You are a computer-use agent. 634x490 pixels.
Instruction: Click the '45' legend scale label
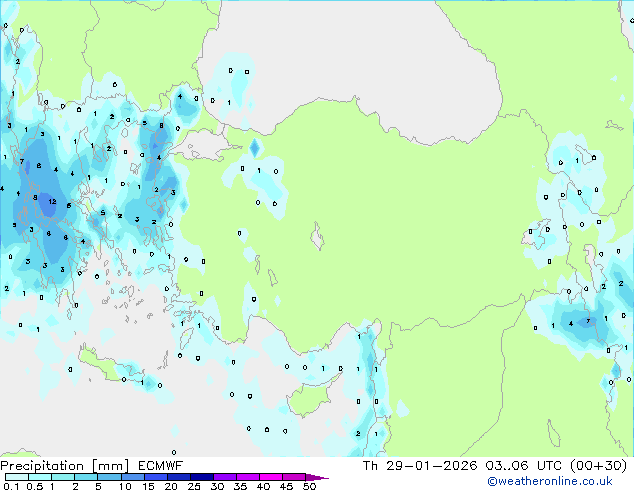tap(286, 486)
